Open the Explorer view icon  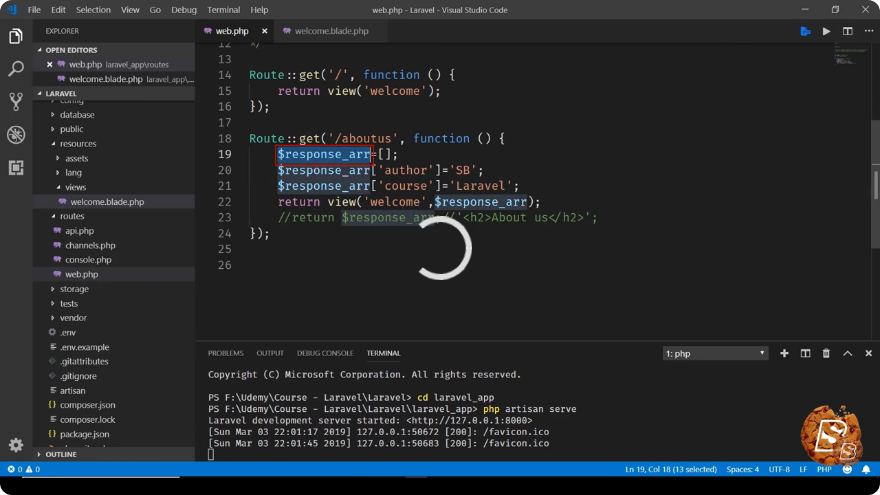click(x=16, y=36)
